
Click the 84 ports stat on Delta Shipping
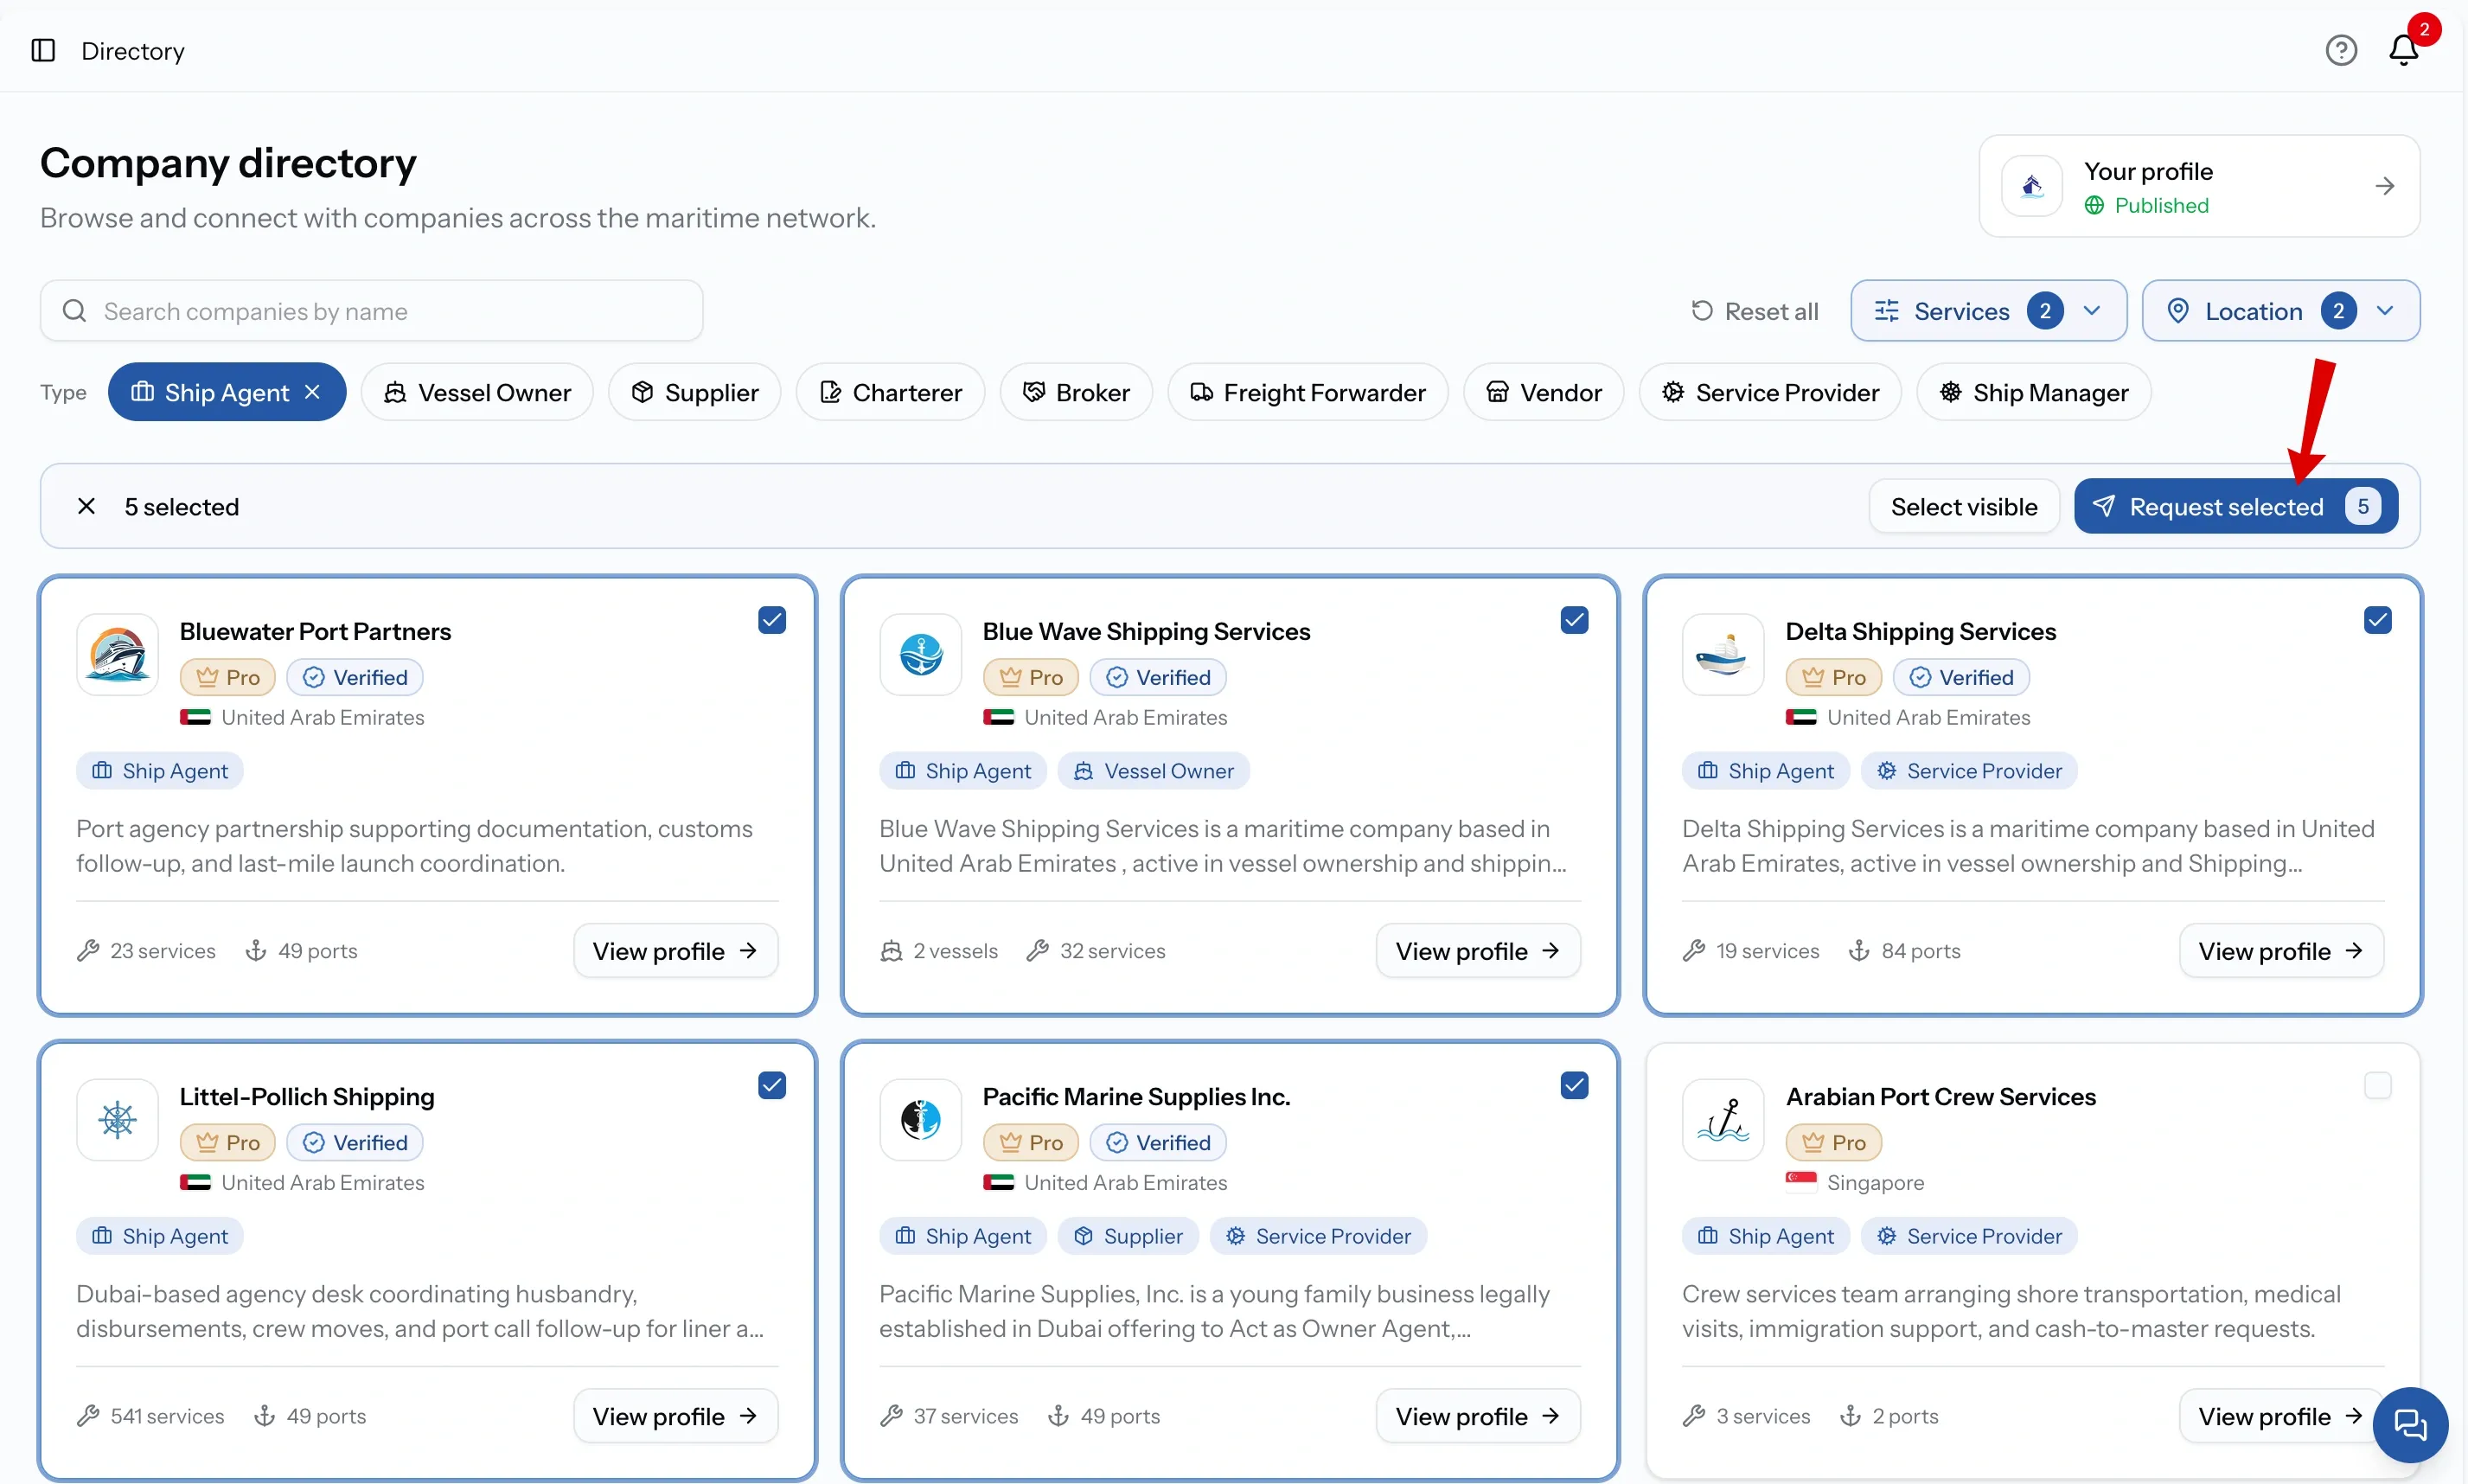tap(1904, 951)
